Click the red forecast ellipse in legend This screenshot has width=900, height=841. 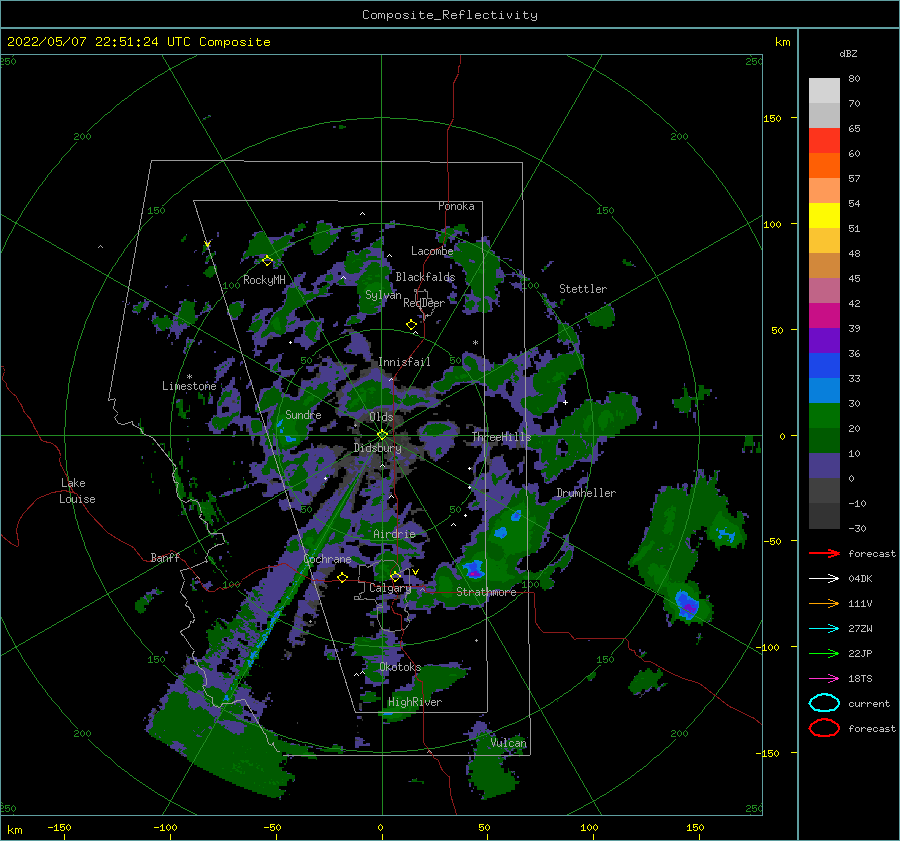click(824, 728)
